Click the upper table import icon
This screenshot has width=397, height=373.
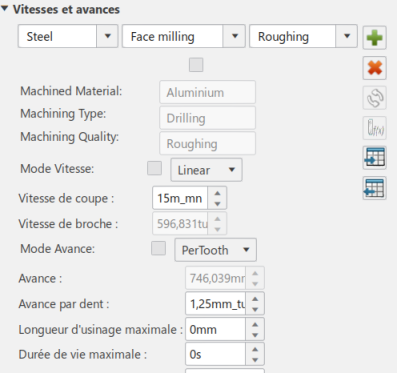pos(375,158)
